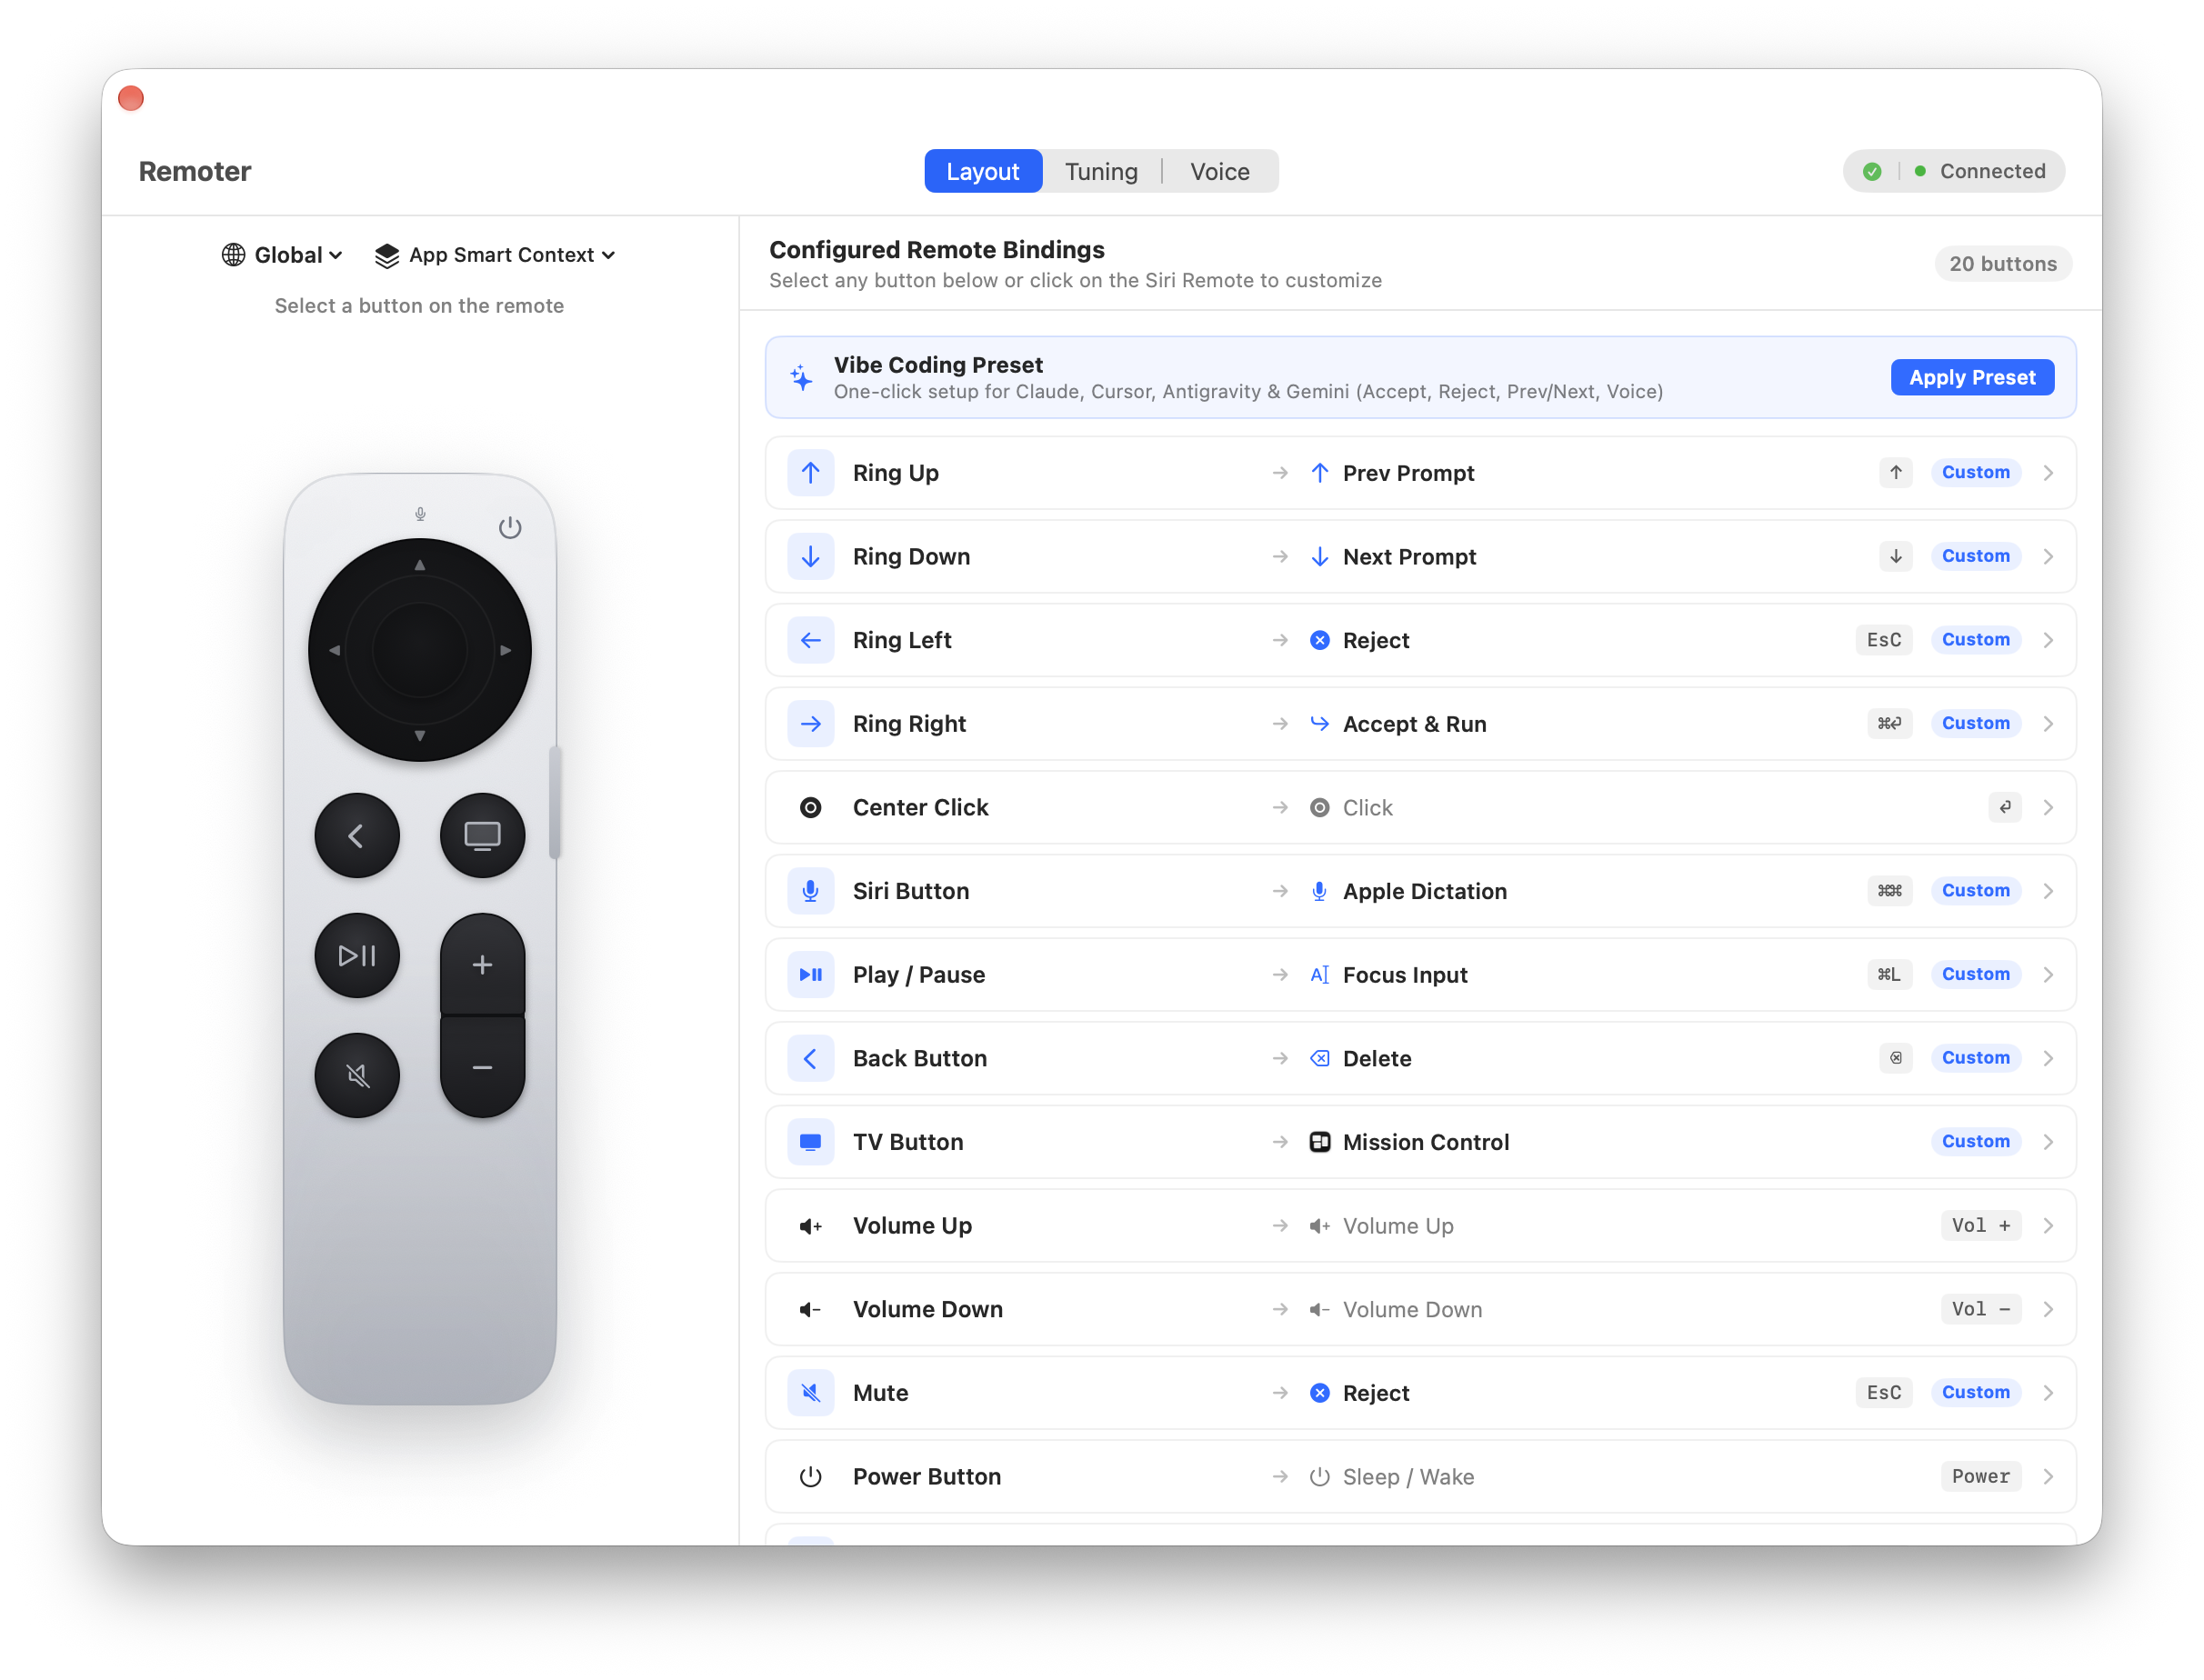Click the Connected status indicator
The height and width of the screenshot is (1680, 2204).
click(x=1954, y=171)
